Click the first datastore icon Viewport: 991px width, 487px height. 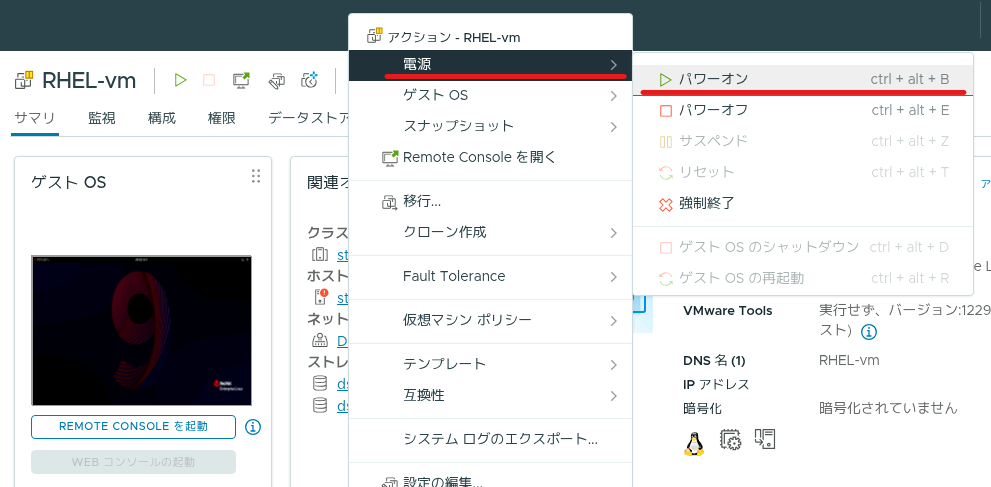click(320, 383)
